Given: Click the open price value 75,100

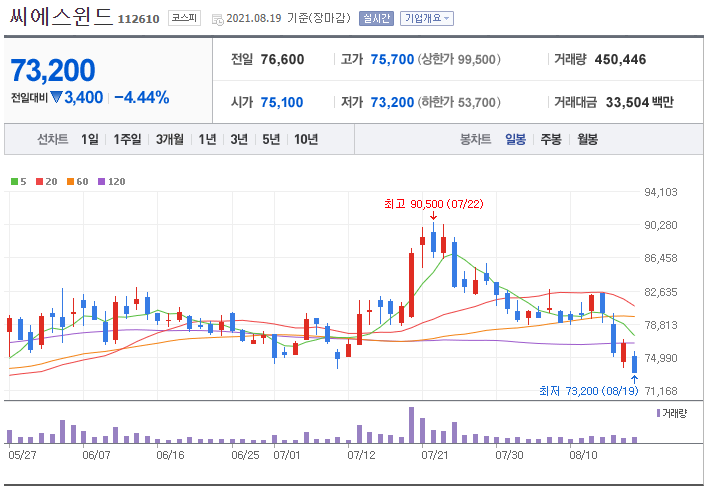Looking at the screenshot, I should (282, 102).
